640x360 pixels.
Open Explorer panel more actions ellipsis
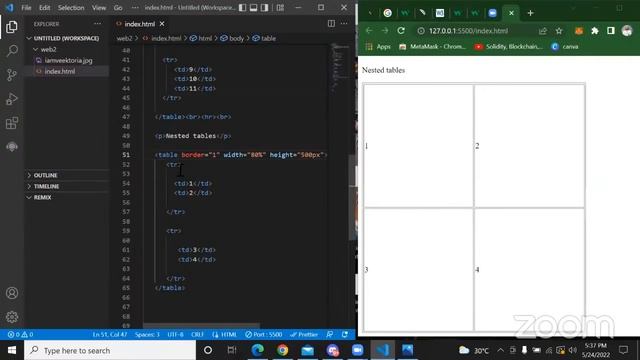pos(98,24)
